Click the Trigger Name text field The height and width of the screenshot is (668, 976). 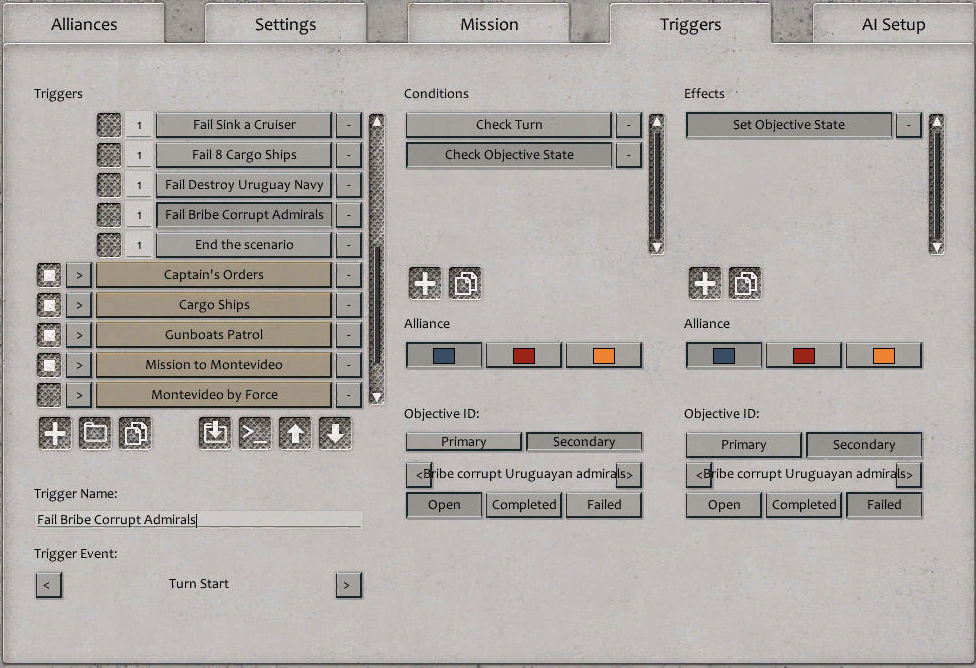pos(198,519)
